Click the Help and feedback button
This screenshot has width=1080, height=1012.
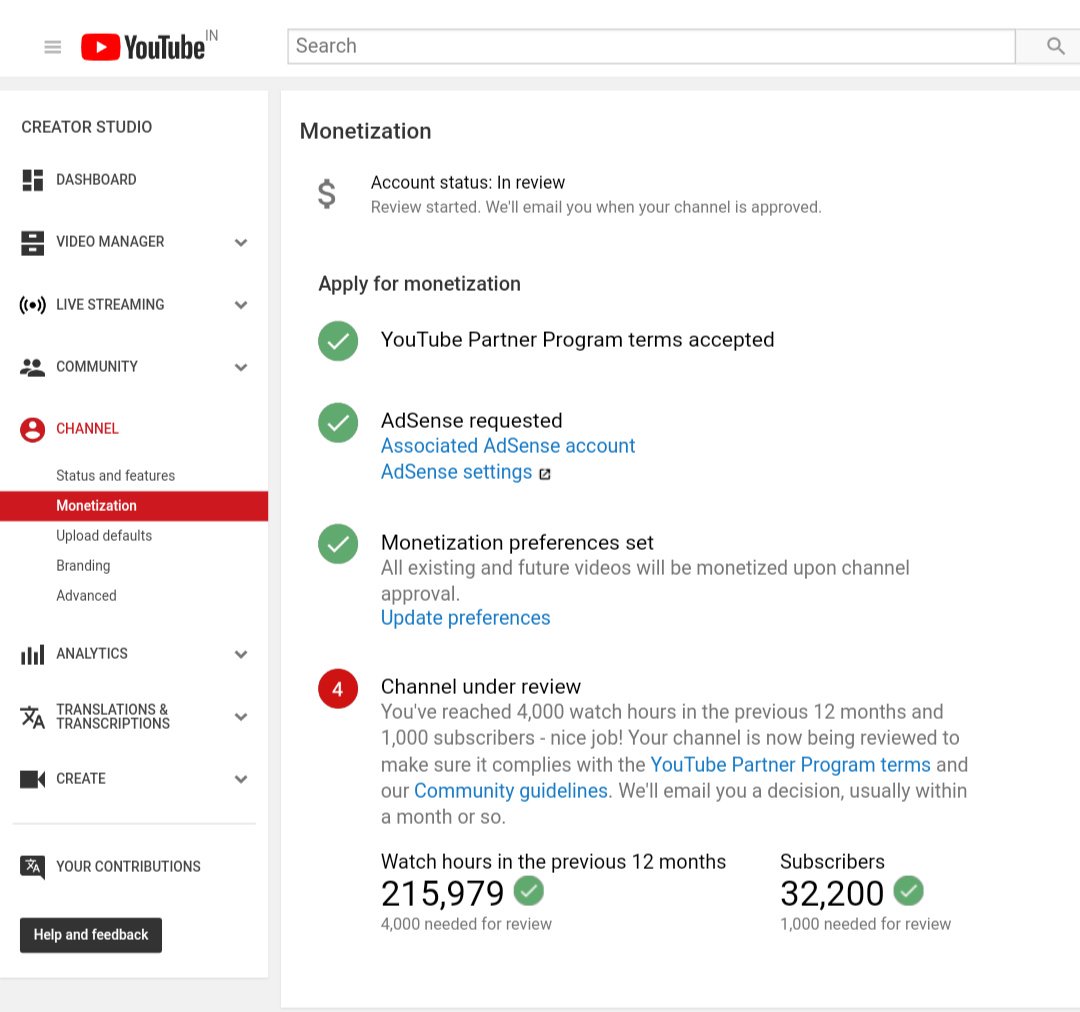point(91,935)
